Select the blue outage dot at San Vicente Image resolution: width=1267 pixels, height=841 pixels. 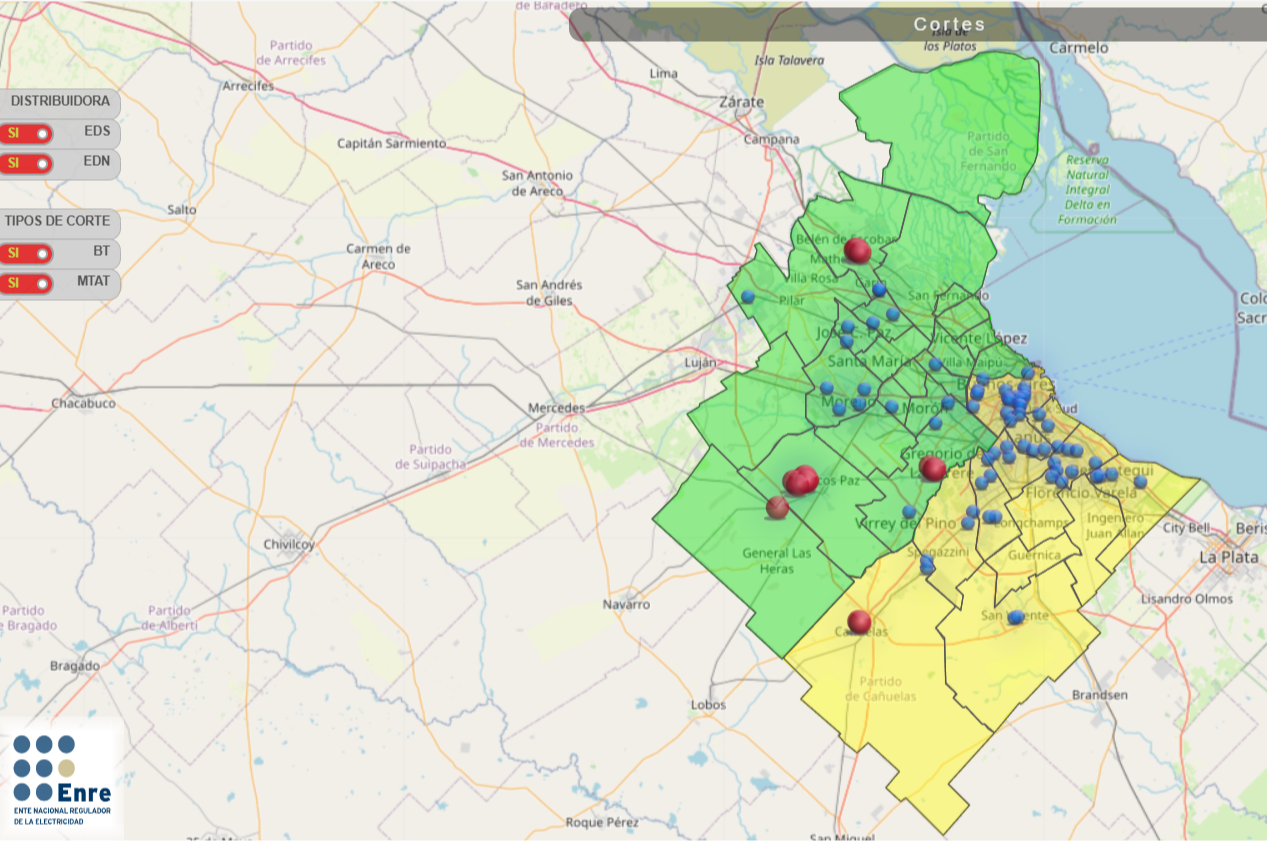(x=1015, y=617)
